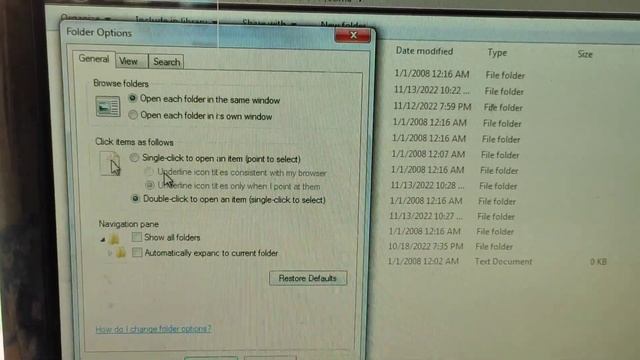The width and height of the screenshot is (640, 360).
Task: Click folder icon beside Automatically expand option
Action: (121, 253)
